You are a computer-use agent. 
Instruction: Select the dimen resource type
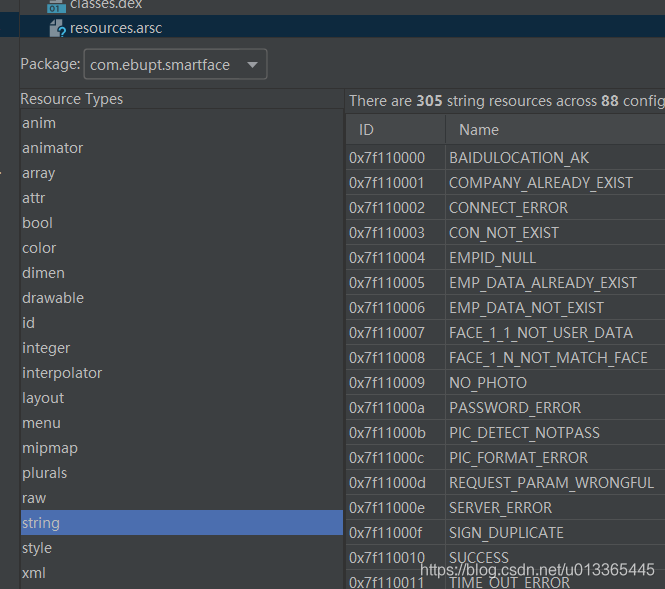point(182,273)
